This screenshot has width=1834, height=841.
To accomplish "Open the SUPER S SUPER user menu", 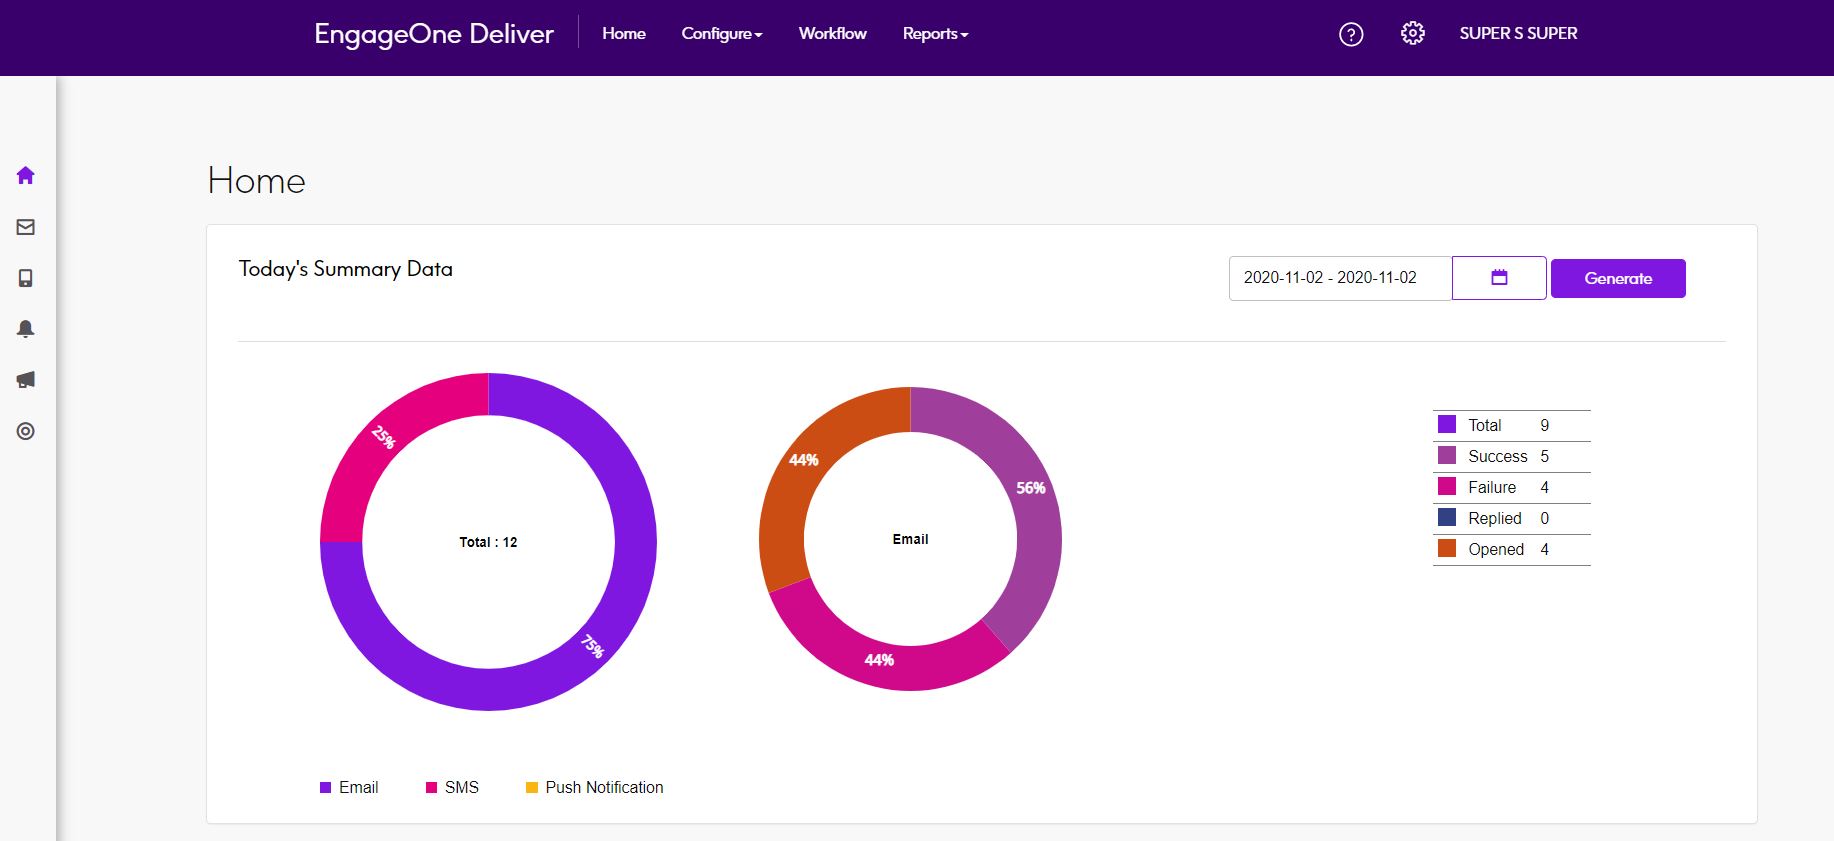I will 1518,34.
